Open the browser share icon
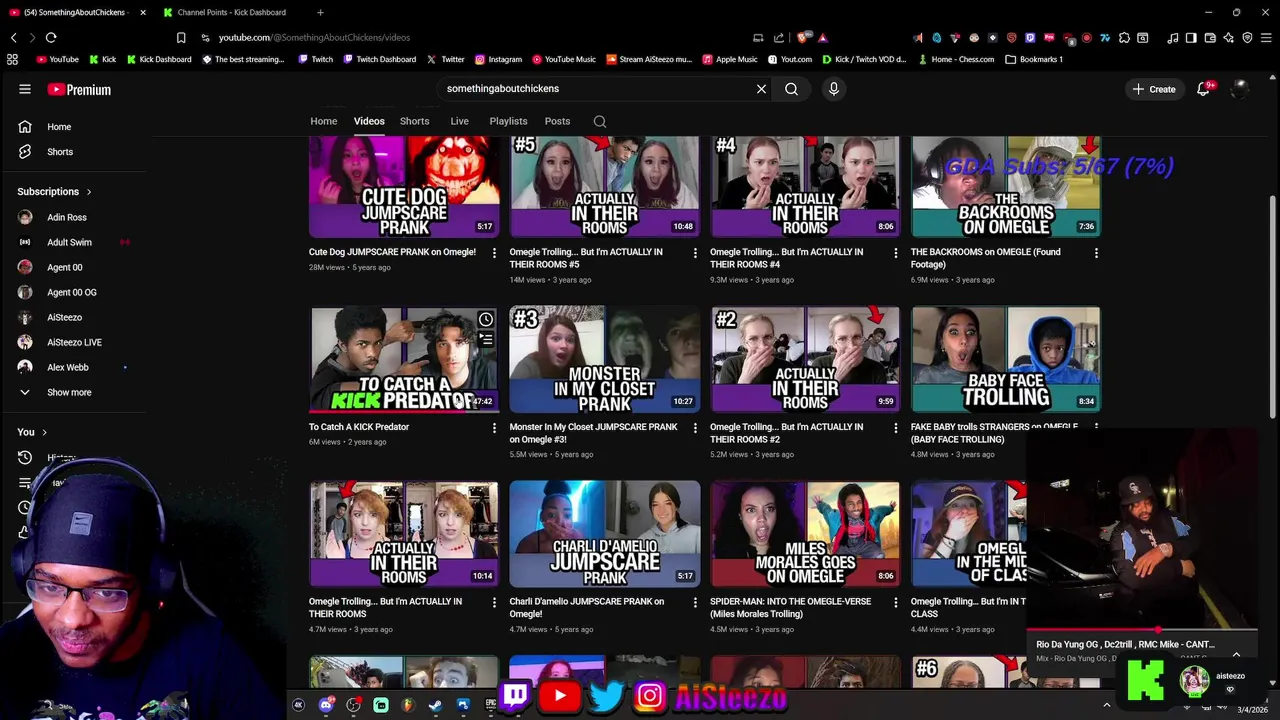The image size is (1280, 720). coord(779,37)
